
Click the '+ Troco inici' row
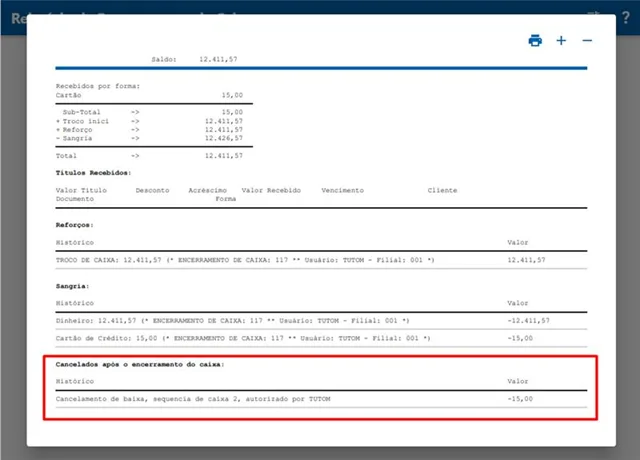pos(149,121)
